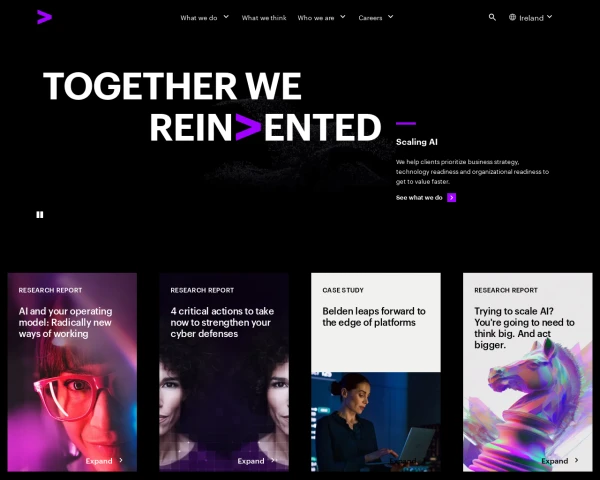Click the holographic chess knight image

click(x=528, y=402)
